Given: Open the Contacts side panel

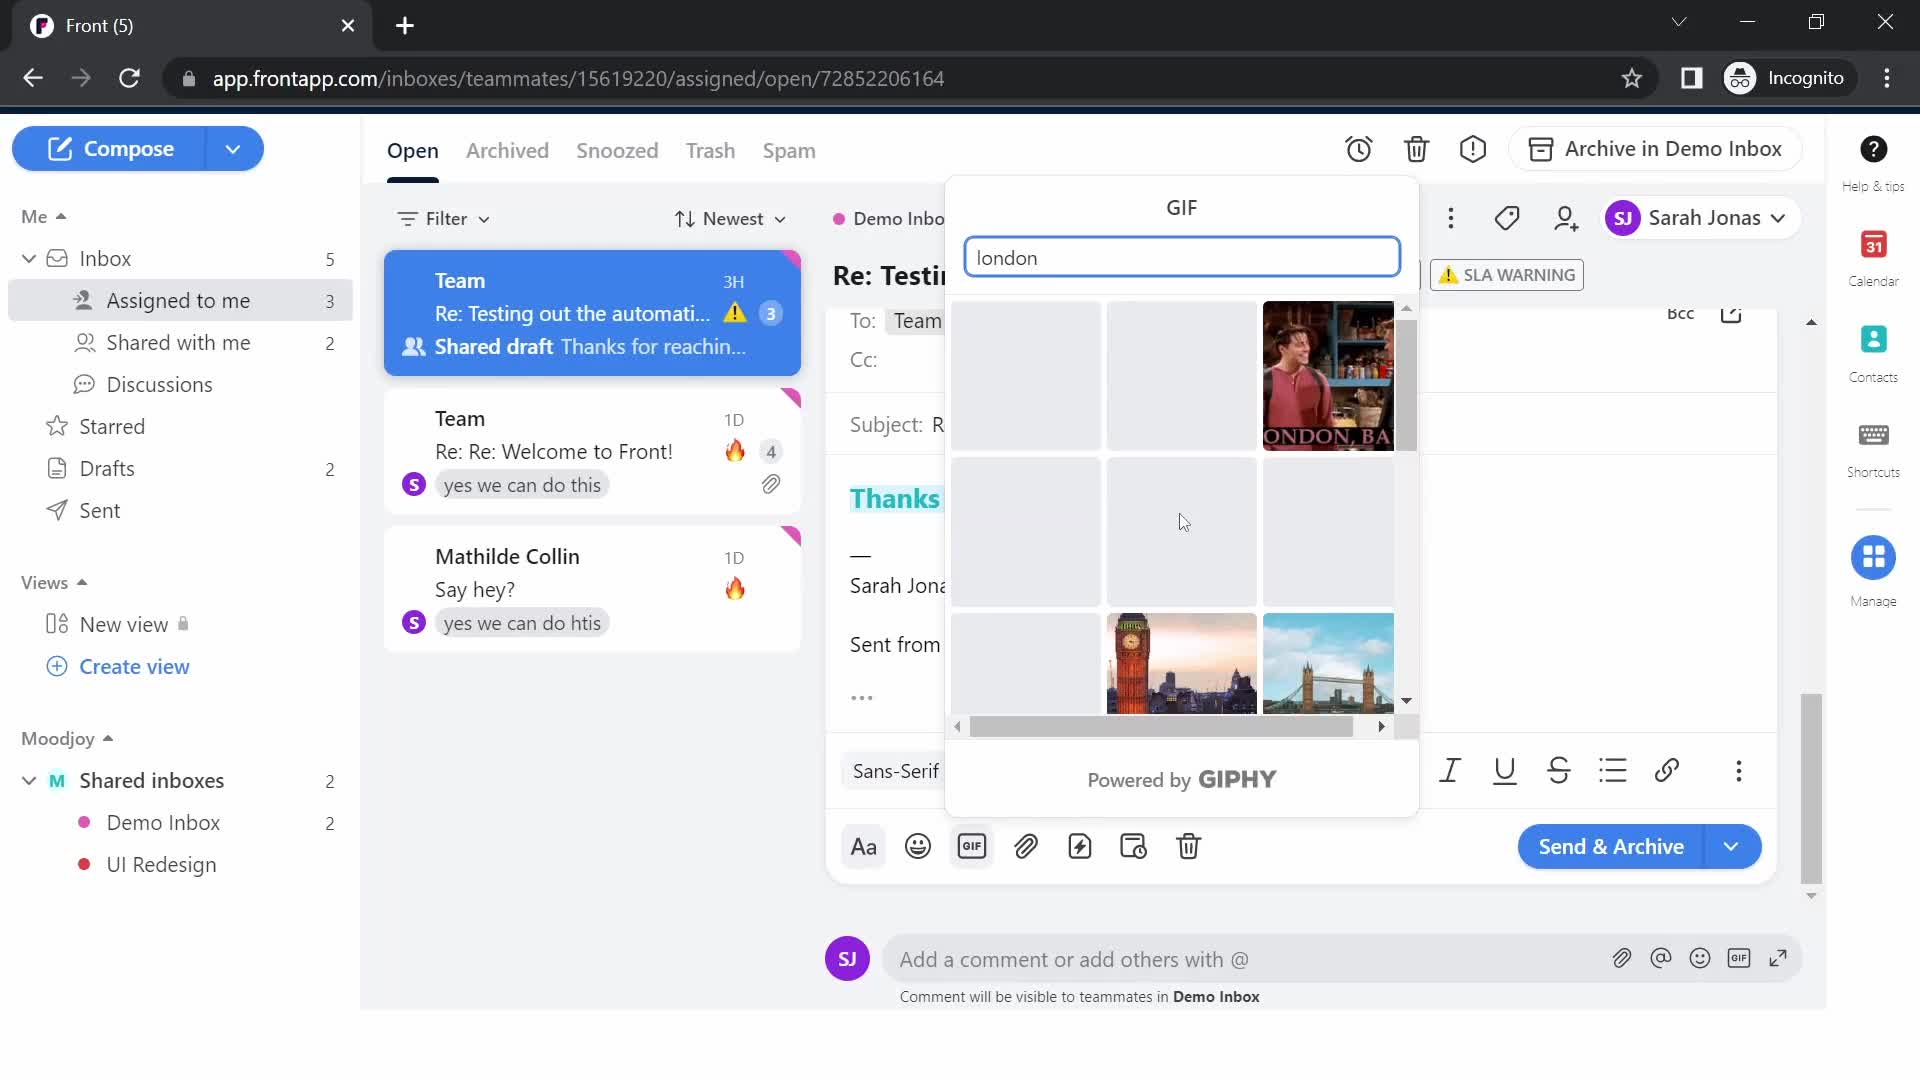Looking at the screenshot, I should [1873, 353].
